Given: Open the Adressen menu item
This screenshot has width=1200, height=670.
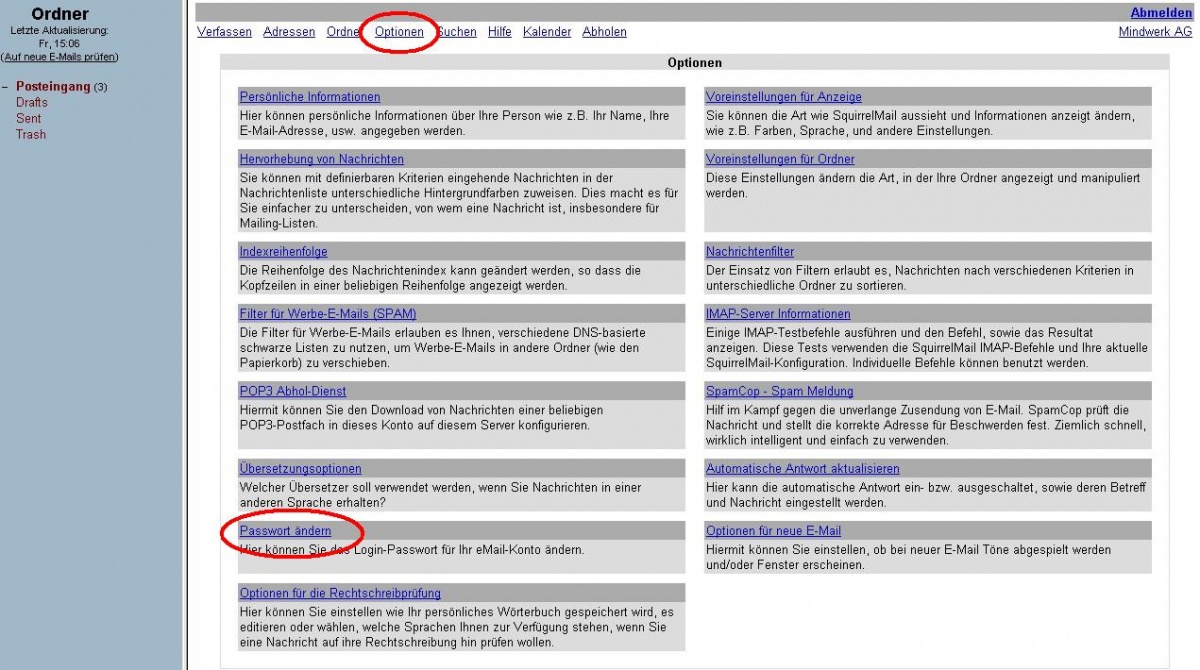Looking at the screenshot, I should (289, 32).
